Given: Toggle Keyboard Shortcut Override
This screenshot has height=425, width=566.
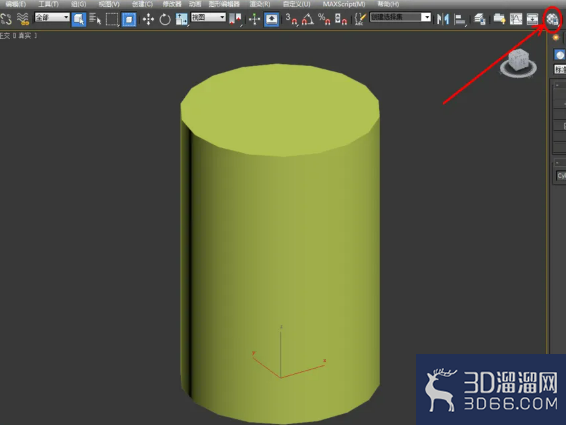Looking at the screenshot, I should (x=271, y=19).
